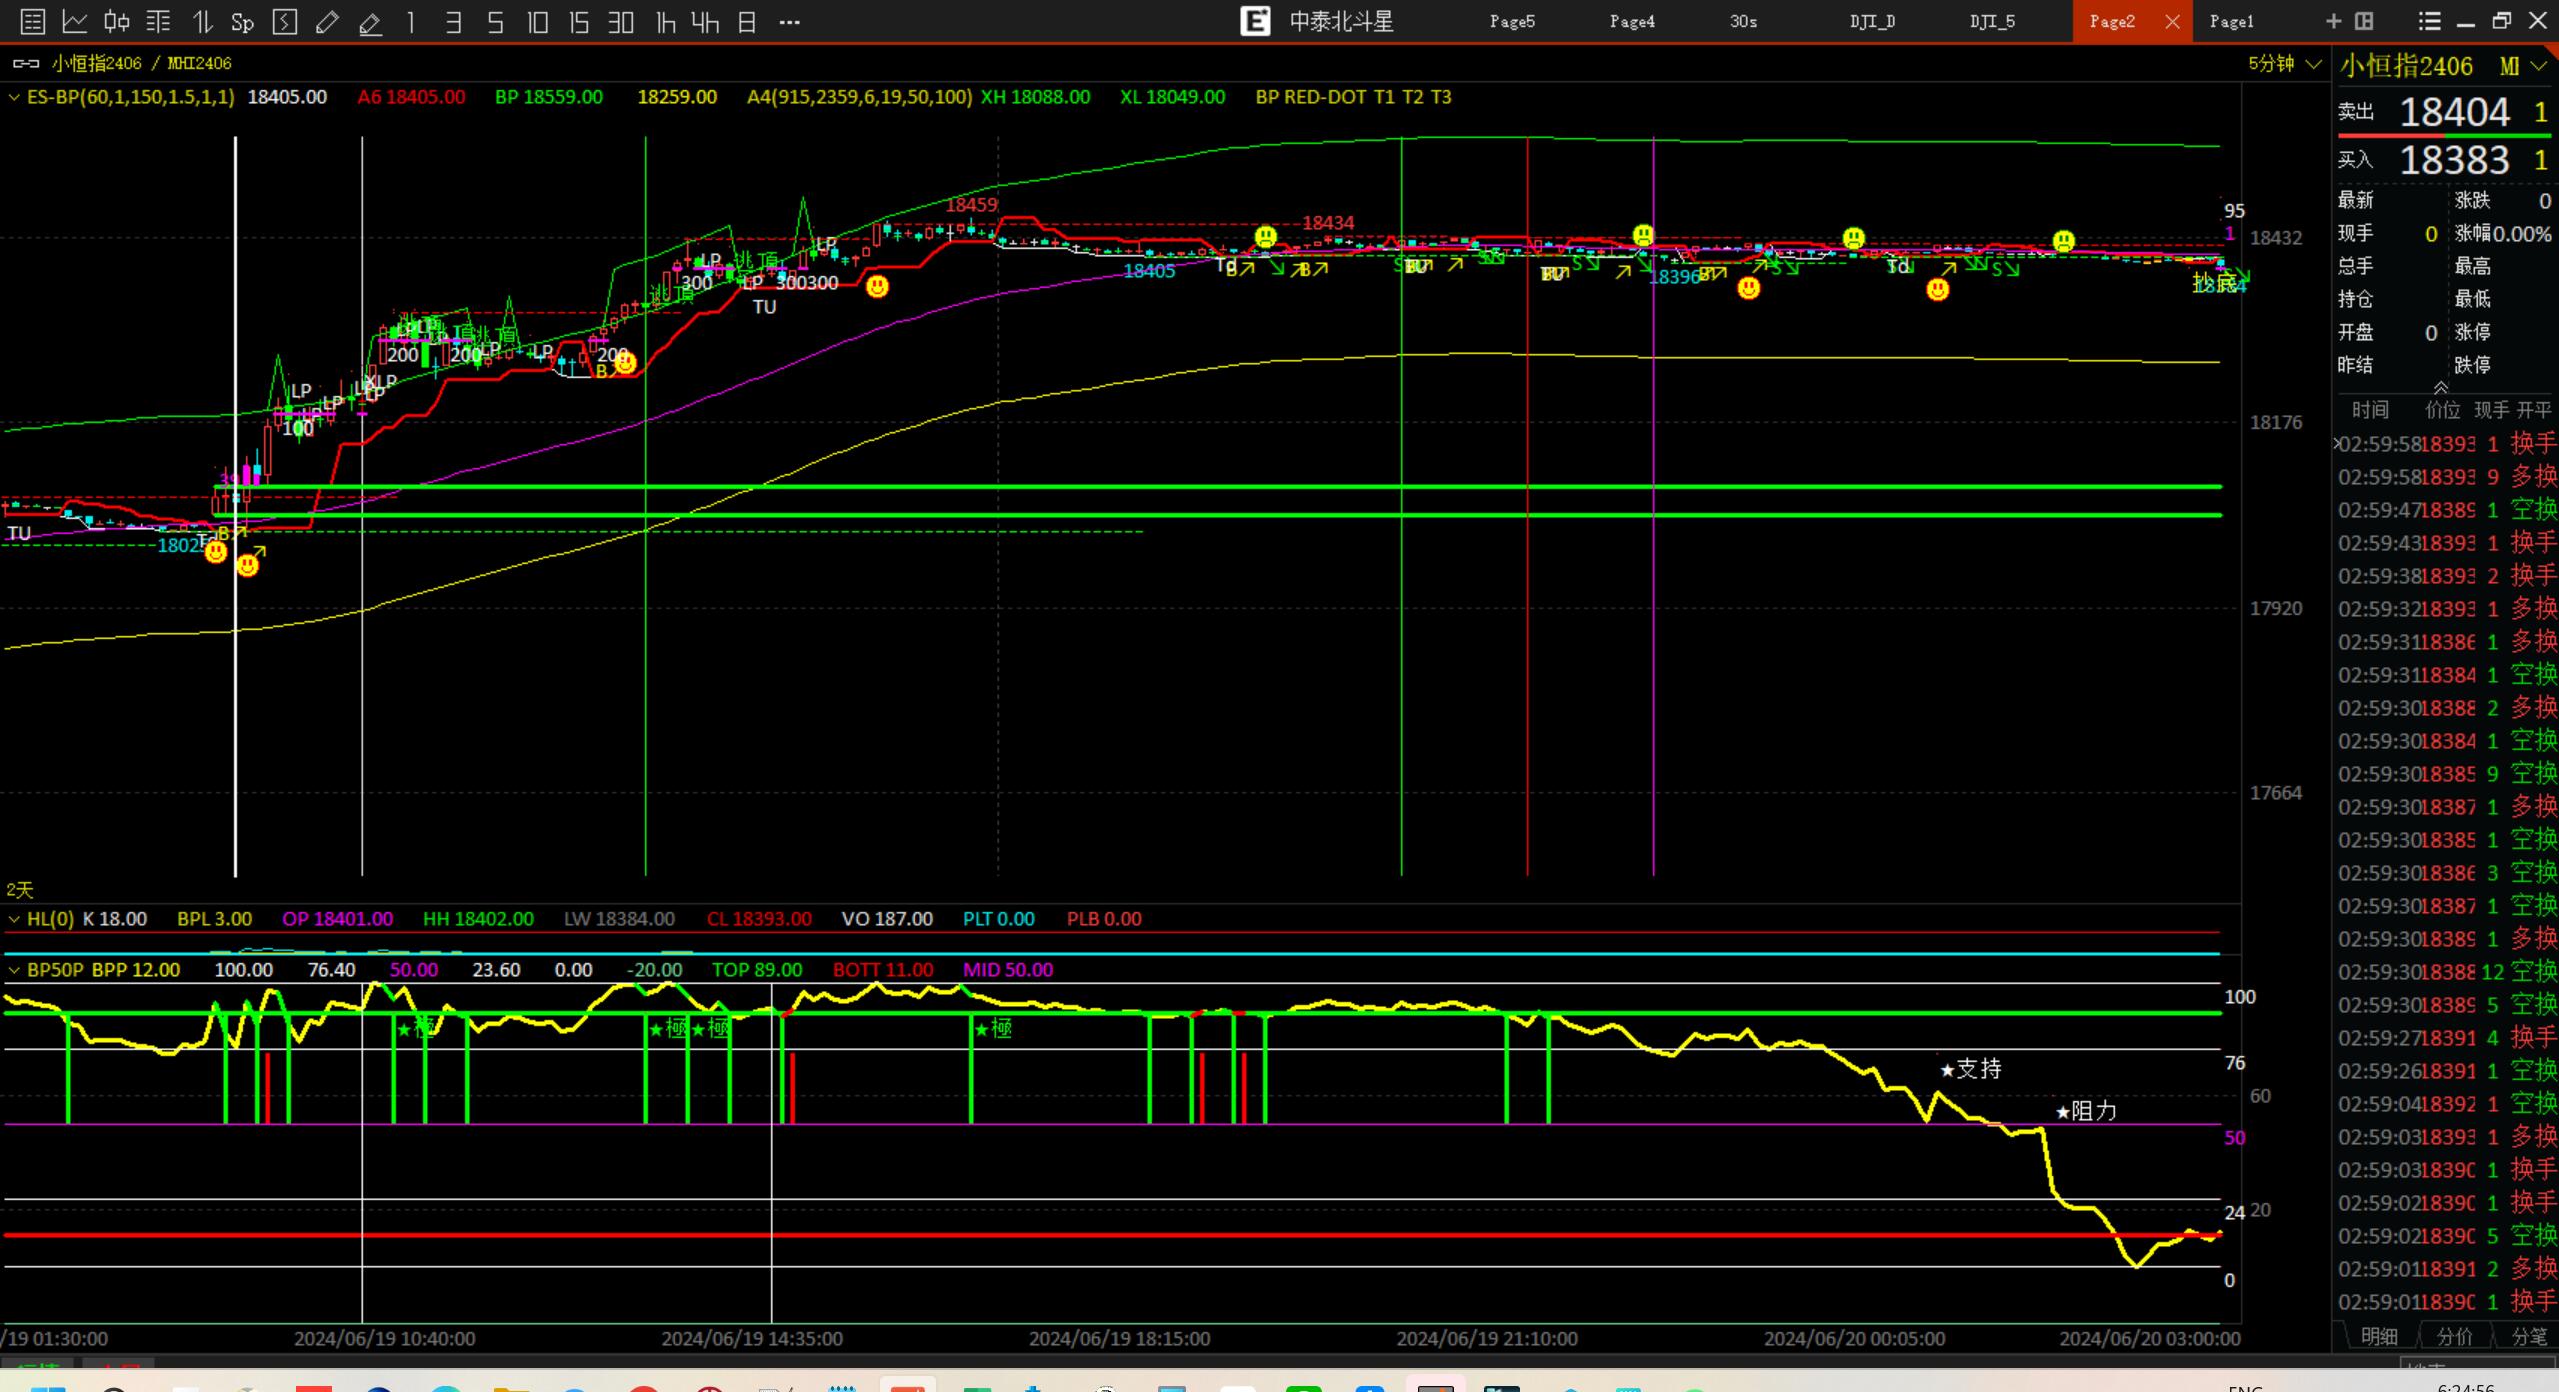Click the 买入 price 18383

[x=2454, y=160]
